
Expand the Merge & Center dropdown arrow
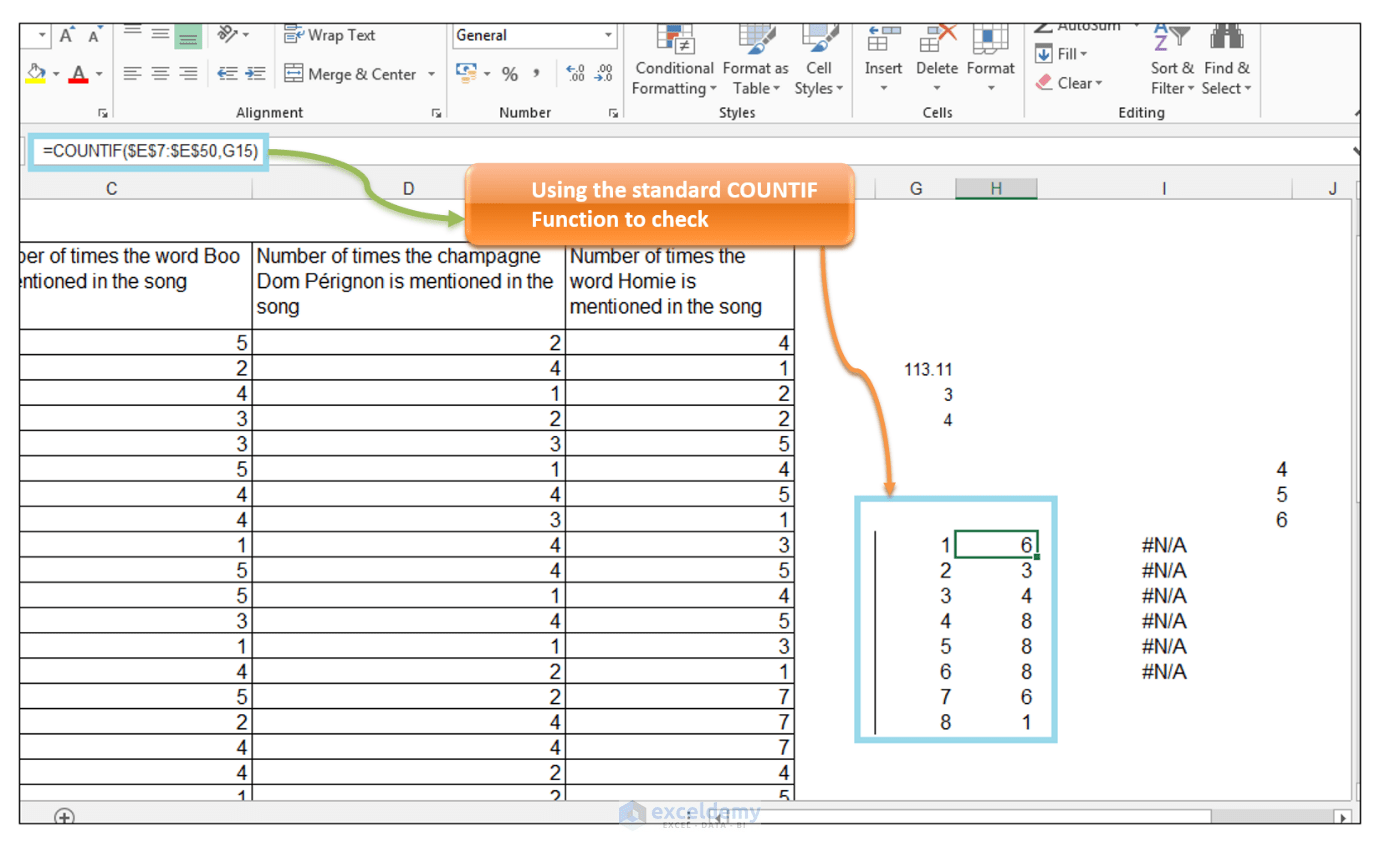[x=432, y=74]
